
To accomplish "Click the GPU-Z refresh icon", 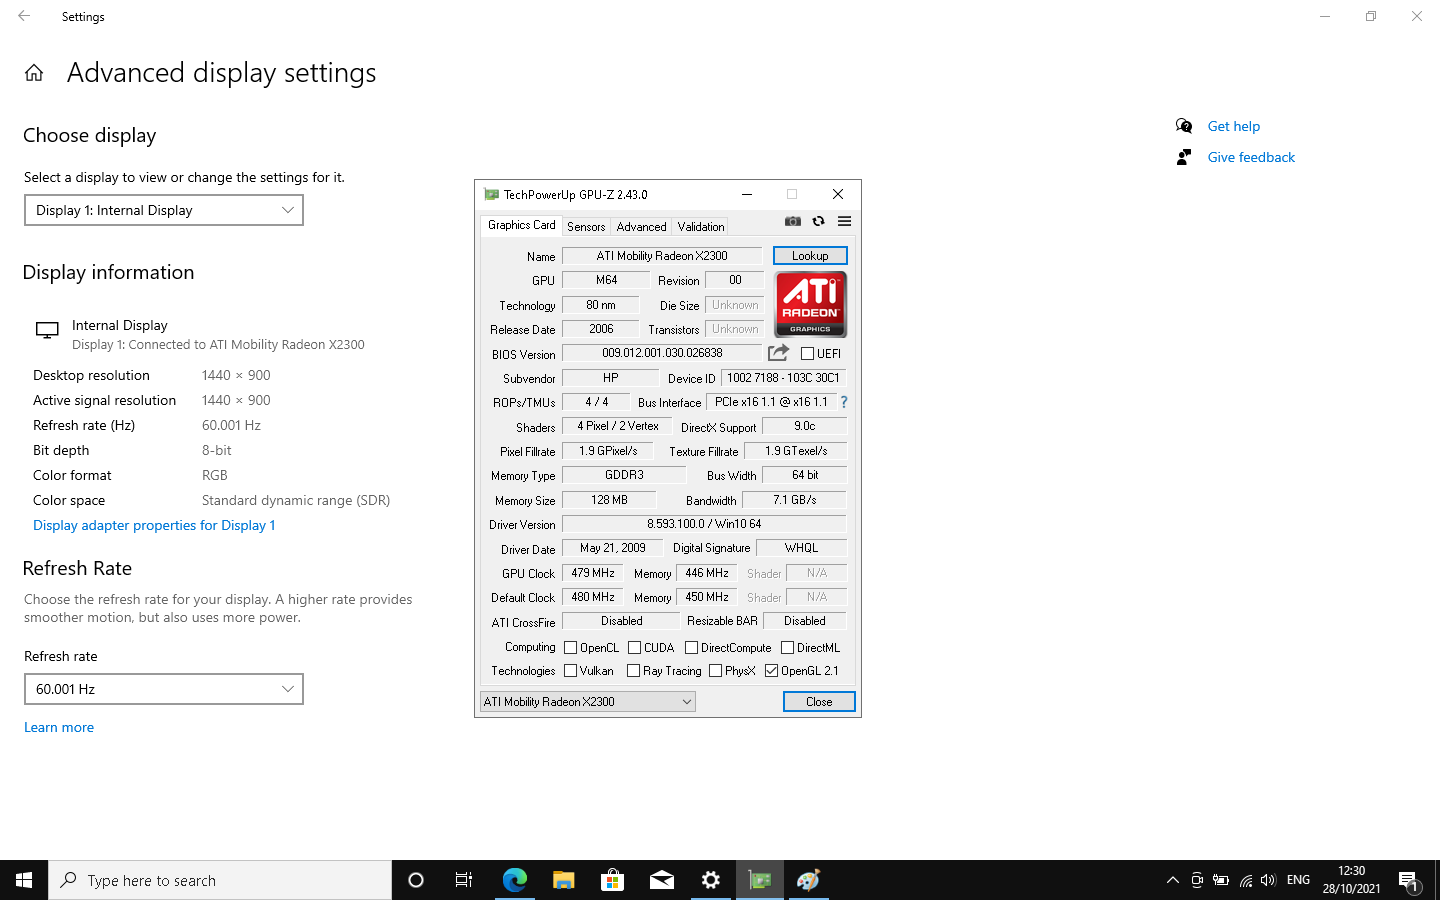I will tap(818, 221).
